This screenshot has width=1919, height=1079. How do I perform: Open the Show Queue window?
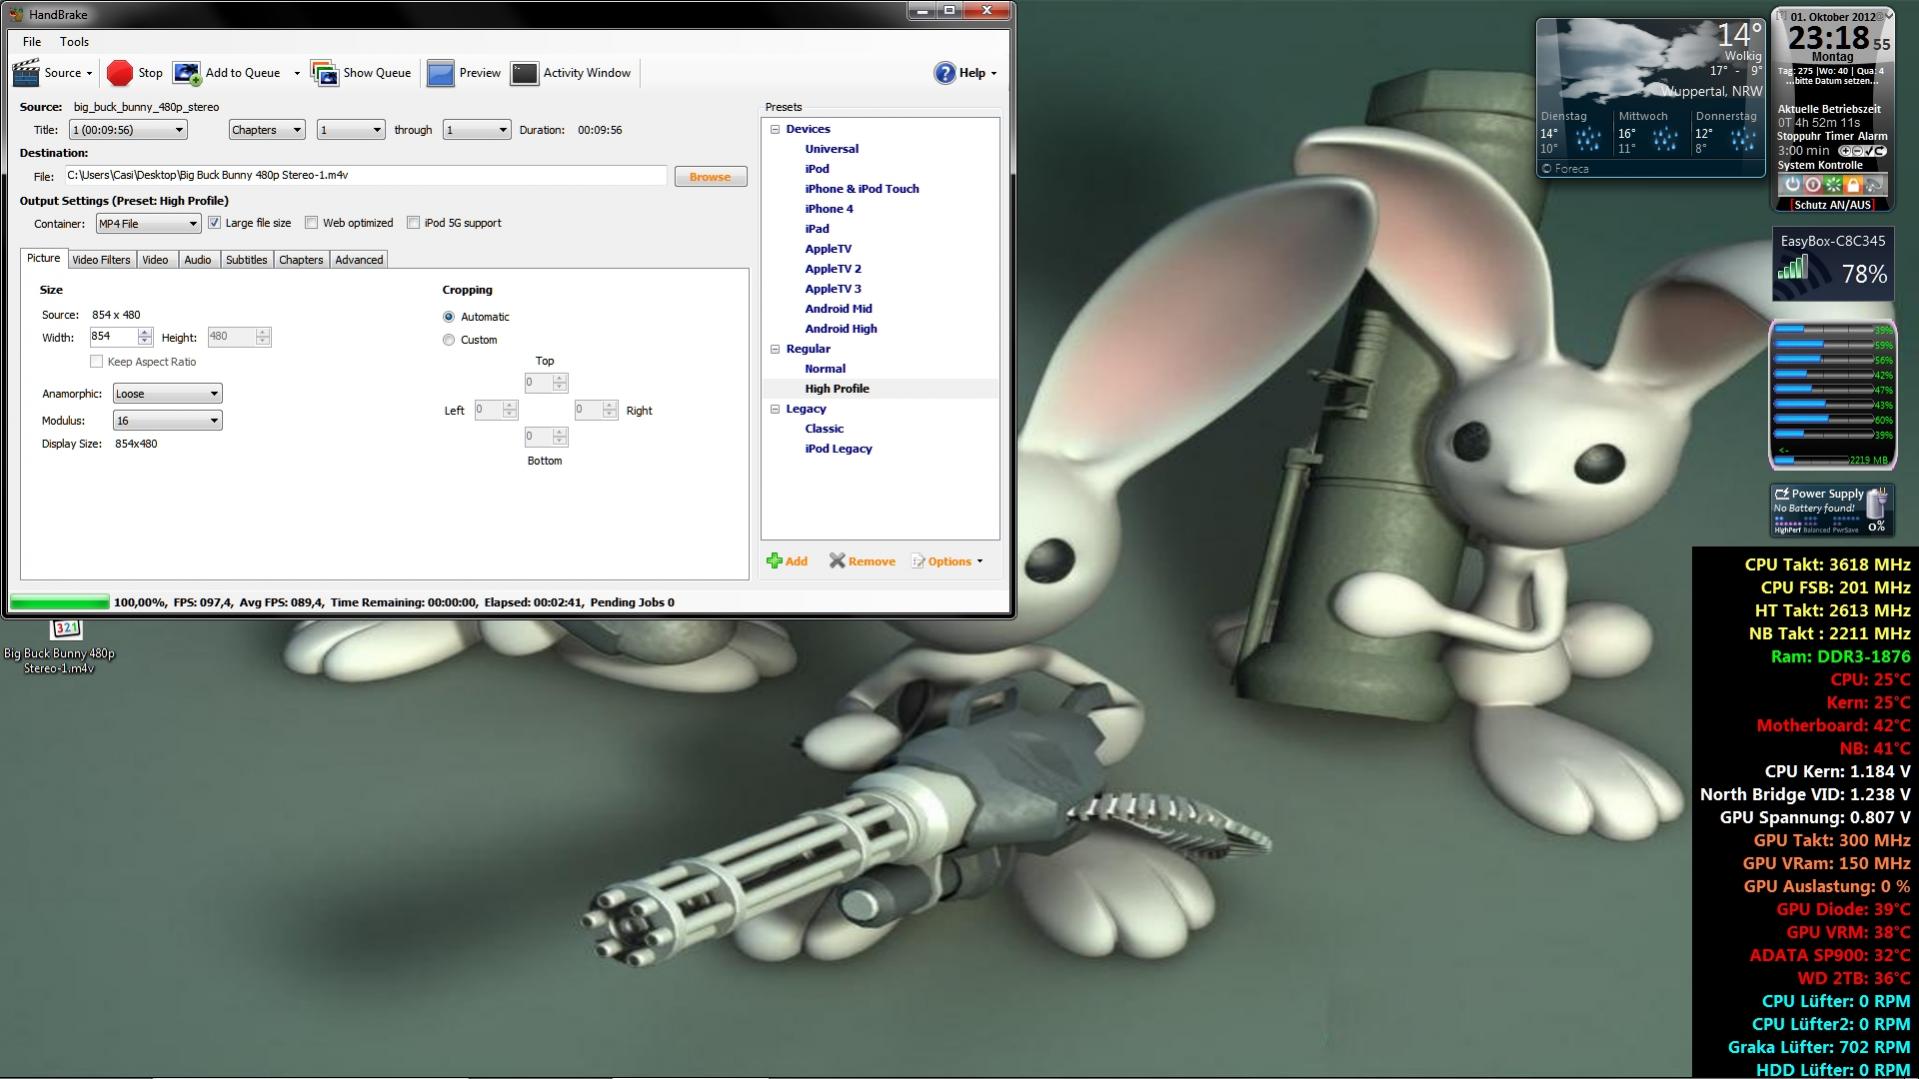tap(361, 73)
